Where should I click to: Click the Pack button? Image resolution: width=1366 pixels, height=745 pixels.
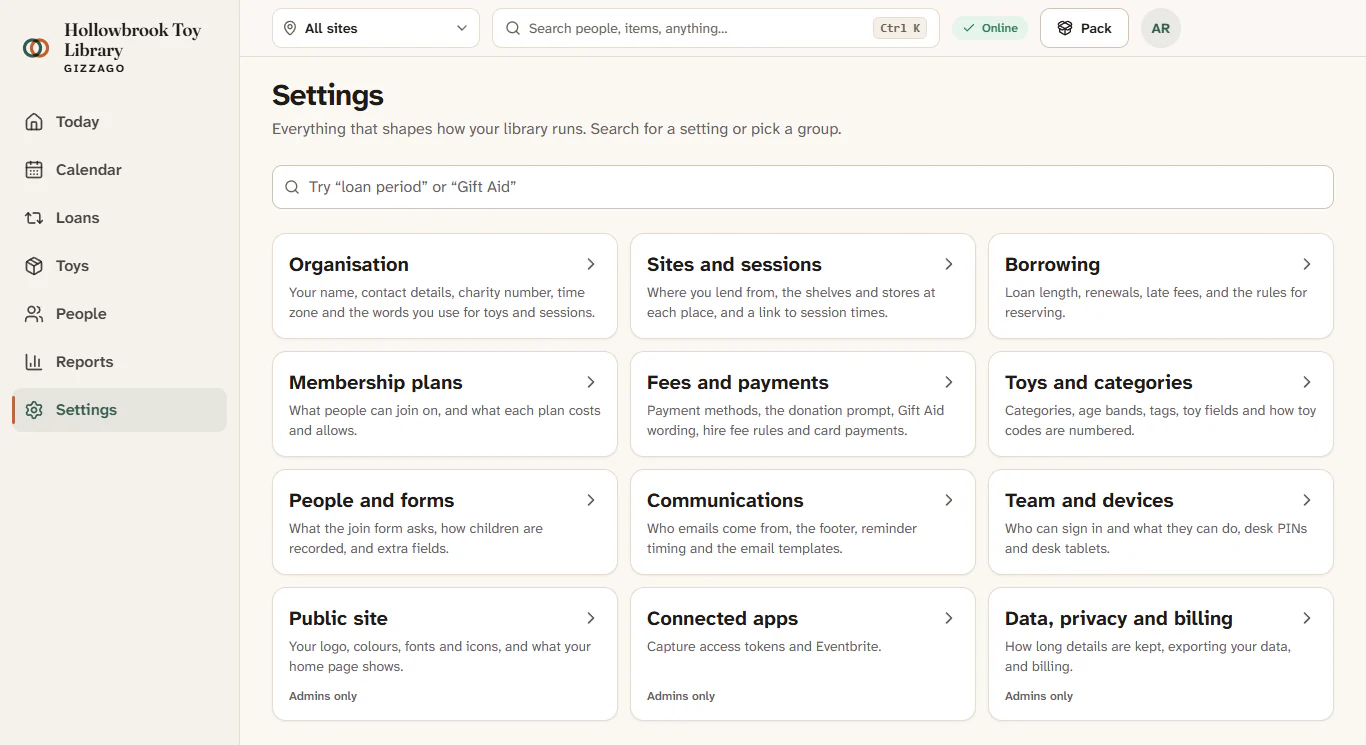1084,28
